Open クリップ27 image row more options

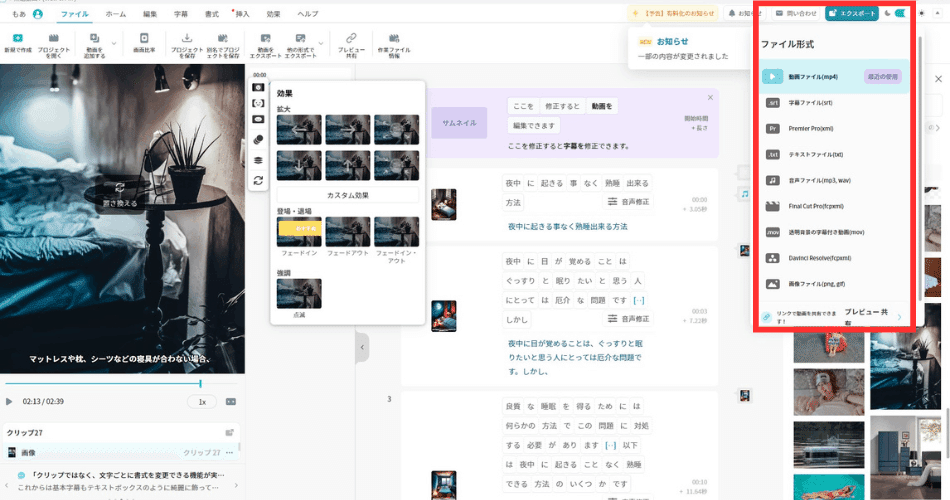pyautogui.click(x=230, y=453)
